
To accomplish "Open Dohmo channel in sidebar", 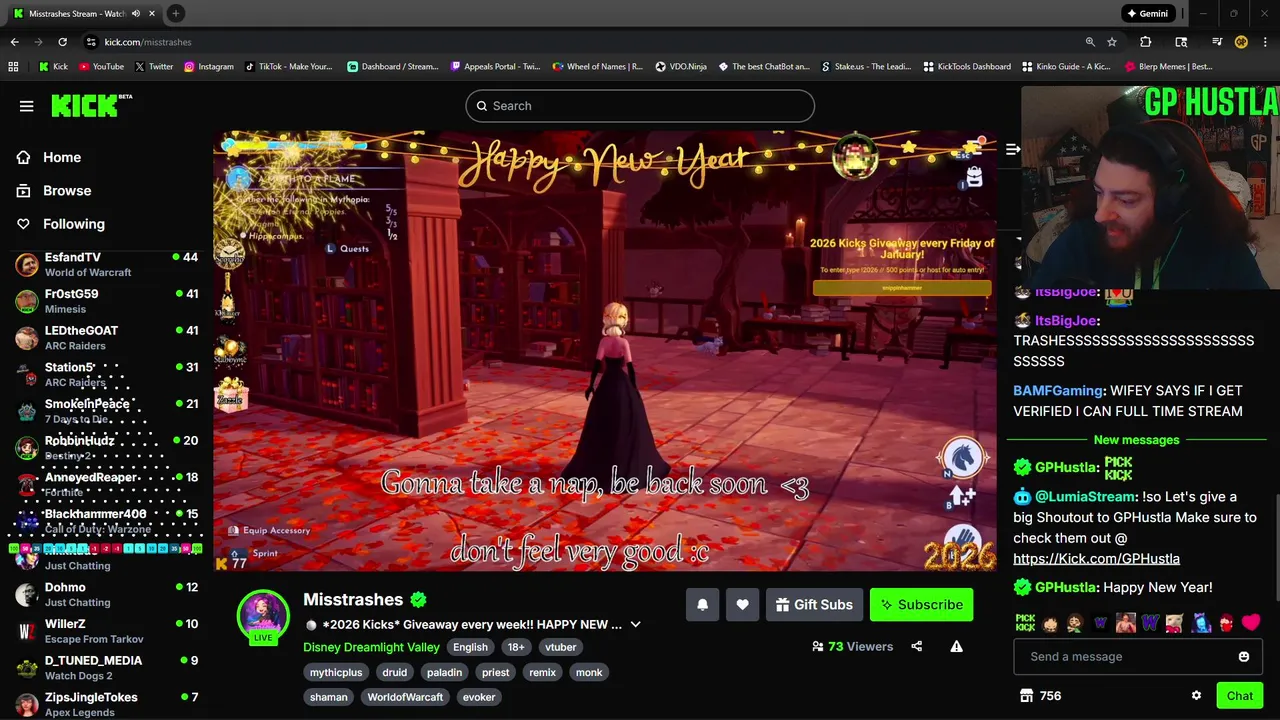I will 106,594.
